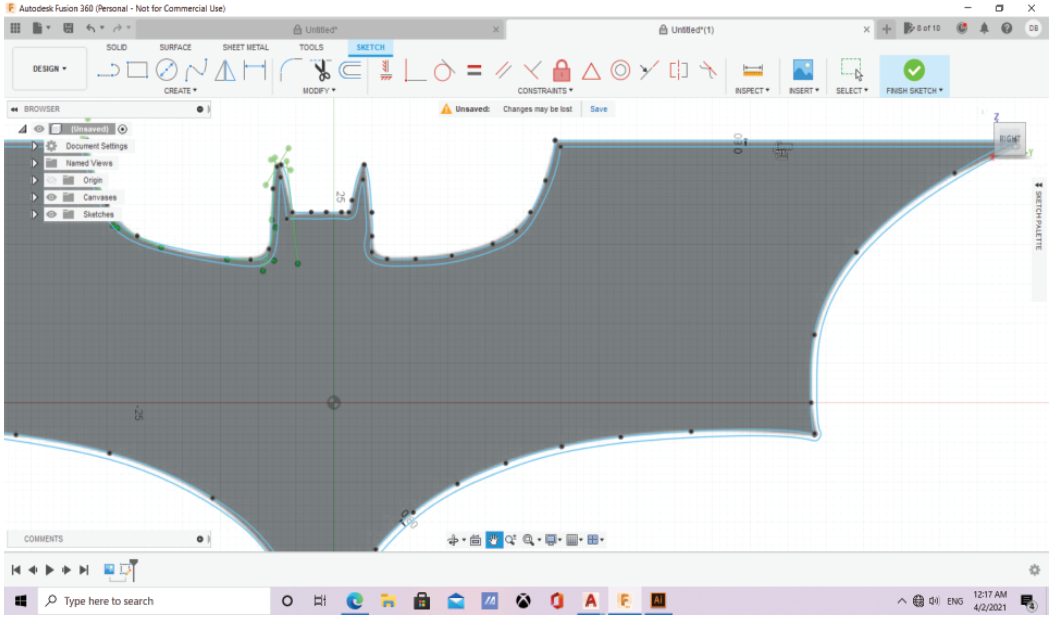
Task: Switch to the Untitled* document tab
Action: (319, 29)
